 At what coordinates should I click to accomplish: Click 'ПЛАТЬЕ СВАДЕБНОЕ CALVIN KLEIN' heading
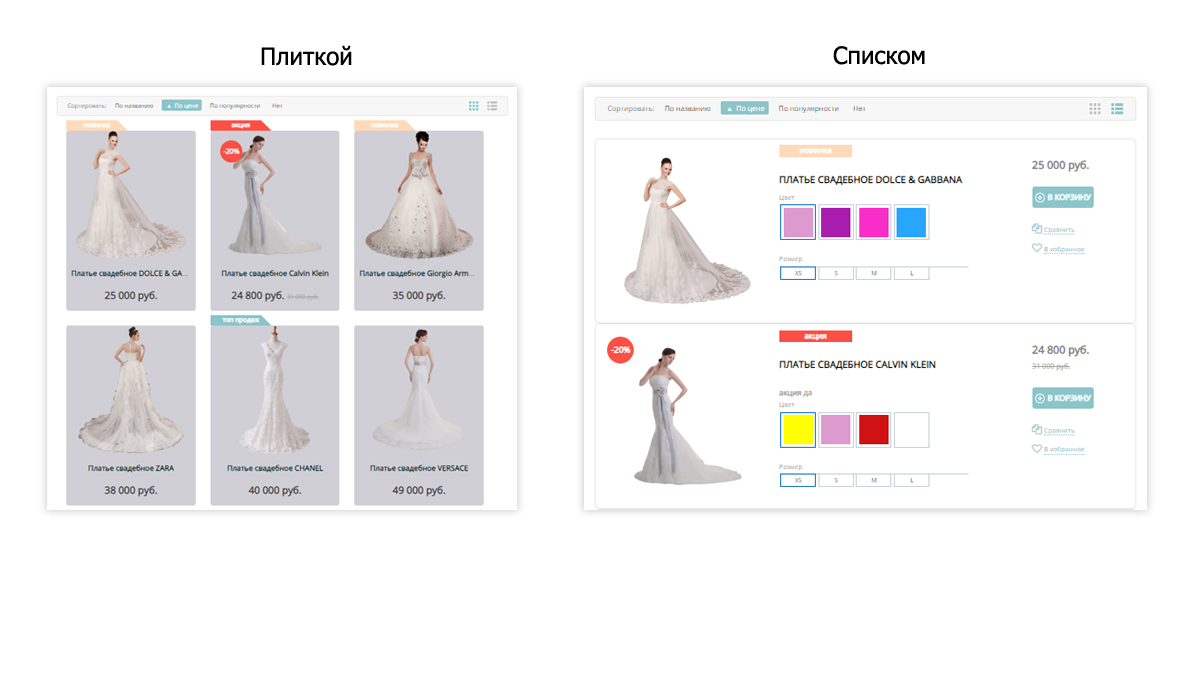point(857,365)
